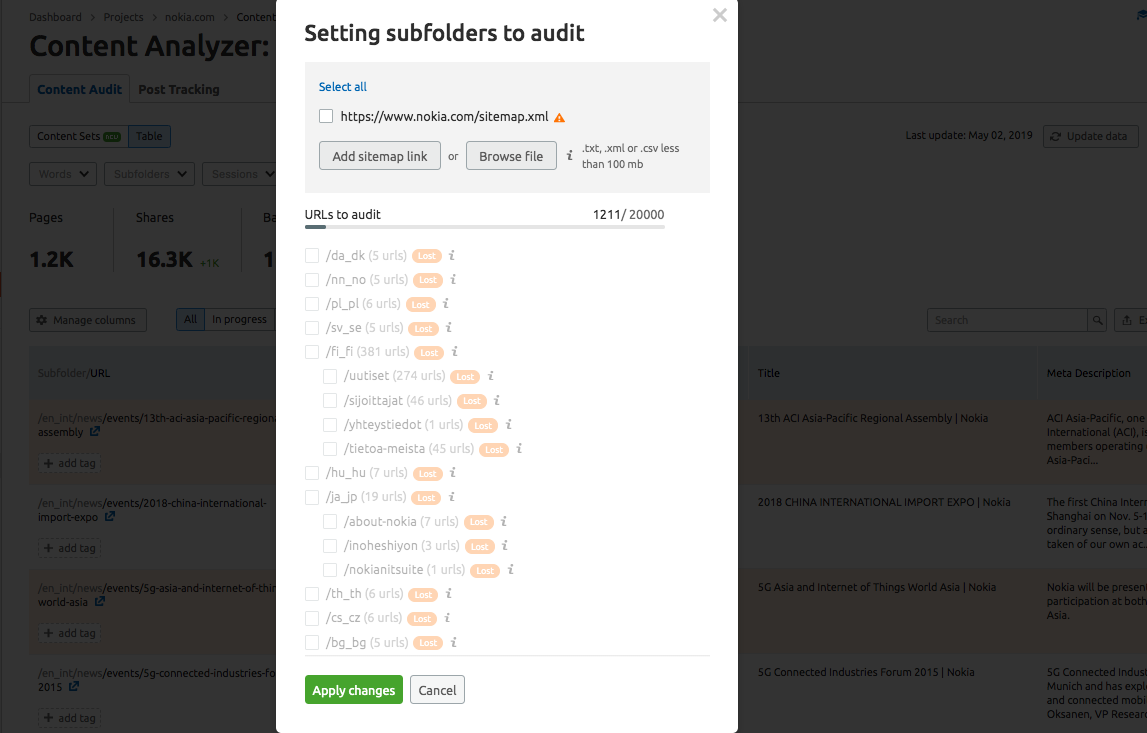Image resolution: width=1147 pixels, height=733 pixels.
Task: Click info icon next to /da_dk row
Action: (452, 255)
